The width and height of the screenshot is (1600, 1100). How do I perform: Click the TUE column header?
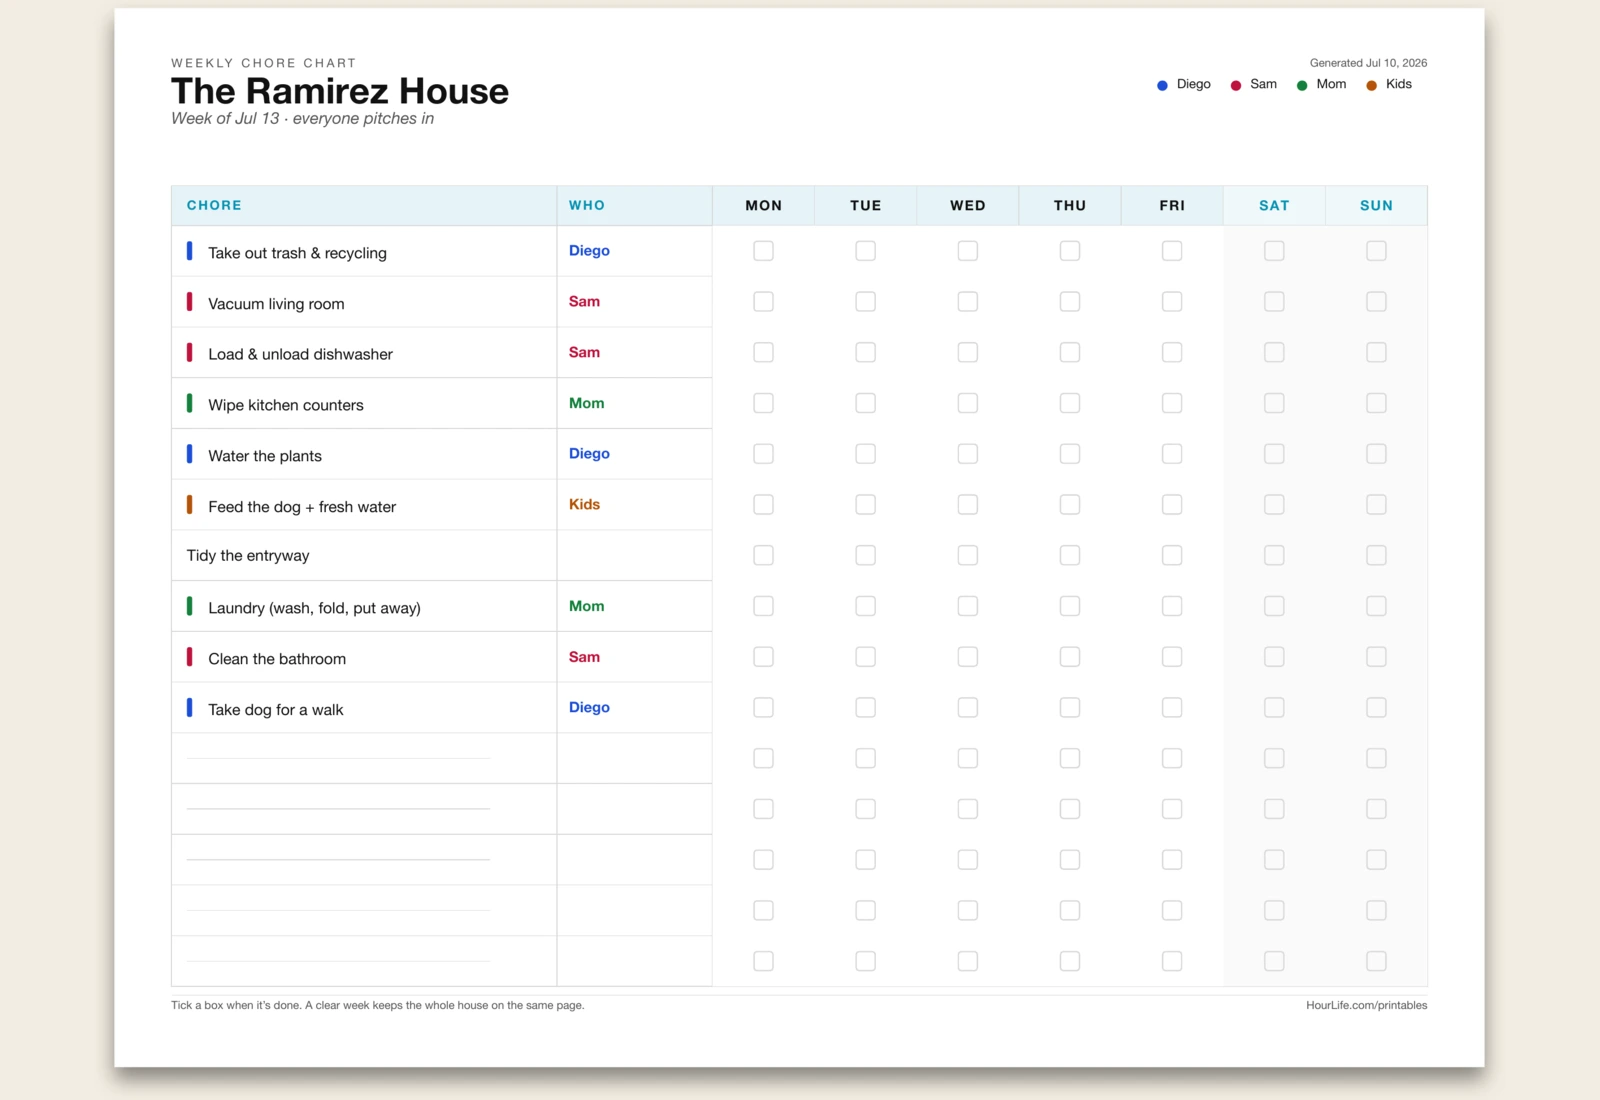point(866,205)
